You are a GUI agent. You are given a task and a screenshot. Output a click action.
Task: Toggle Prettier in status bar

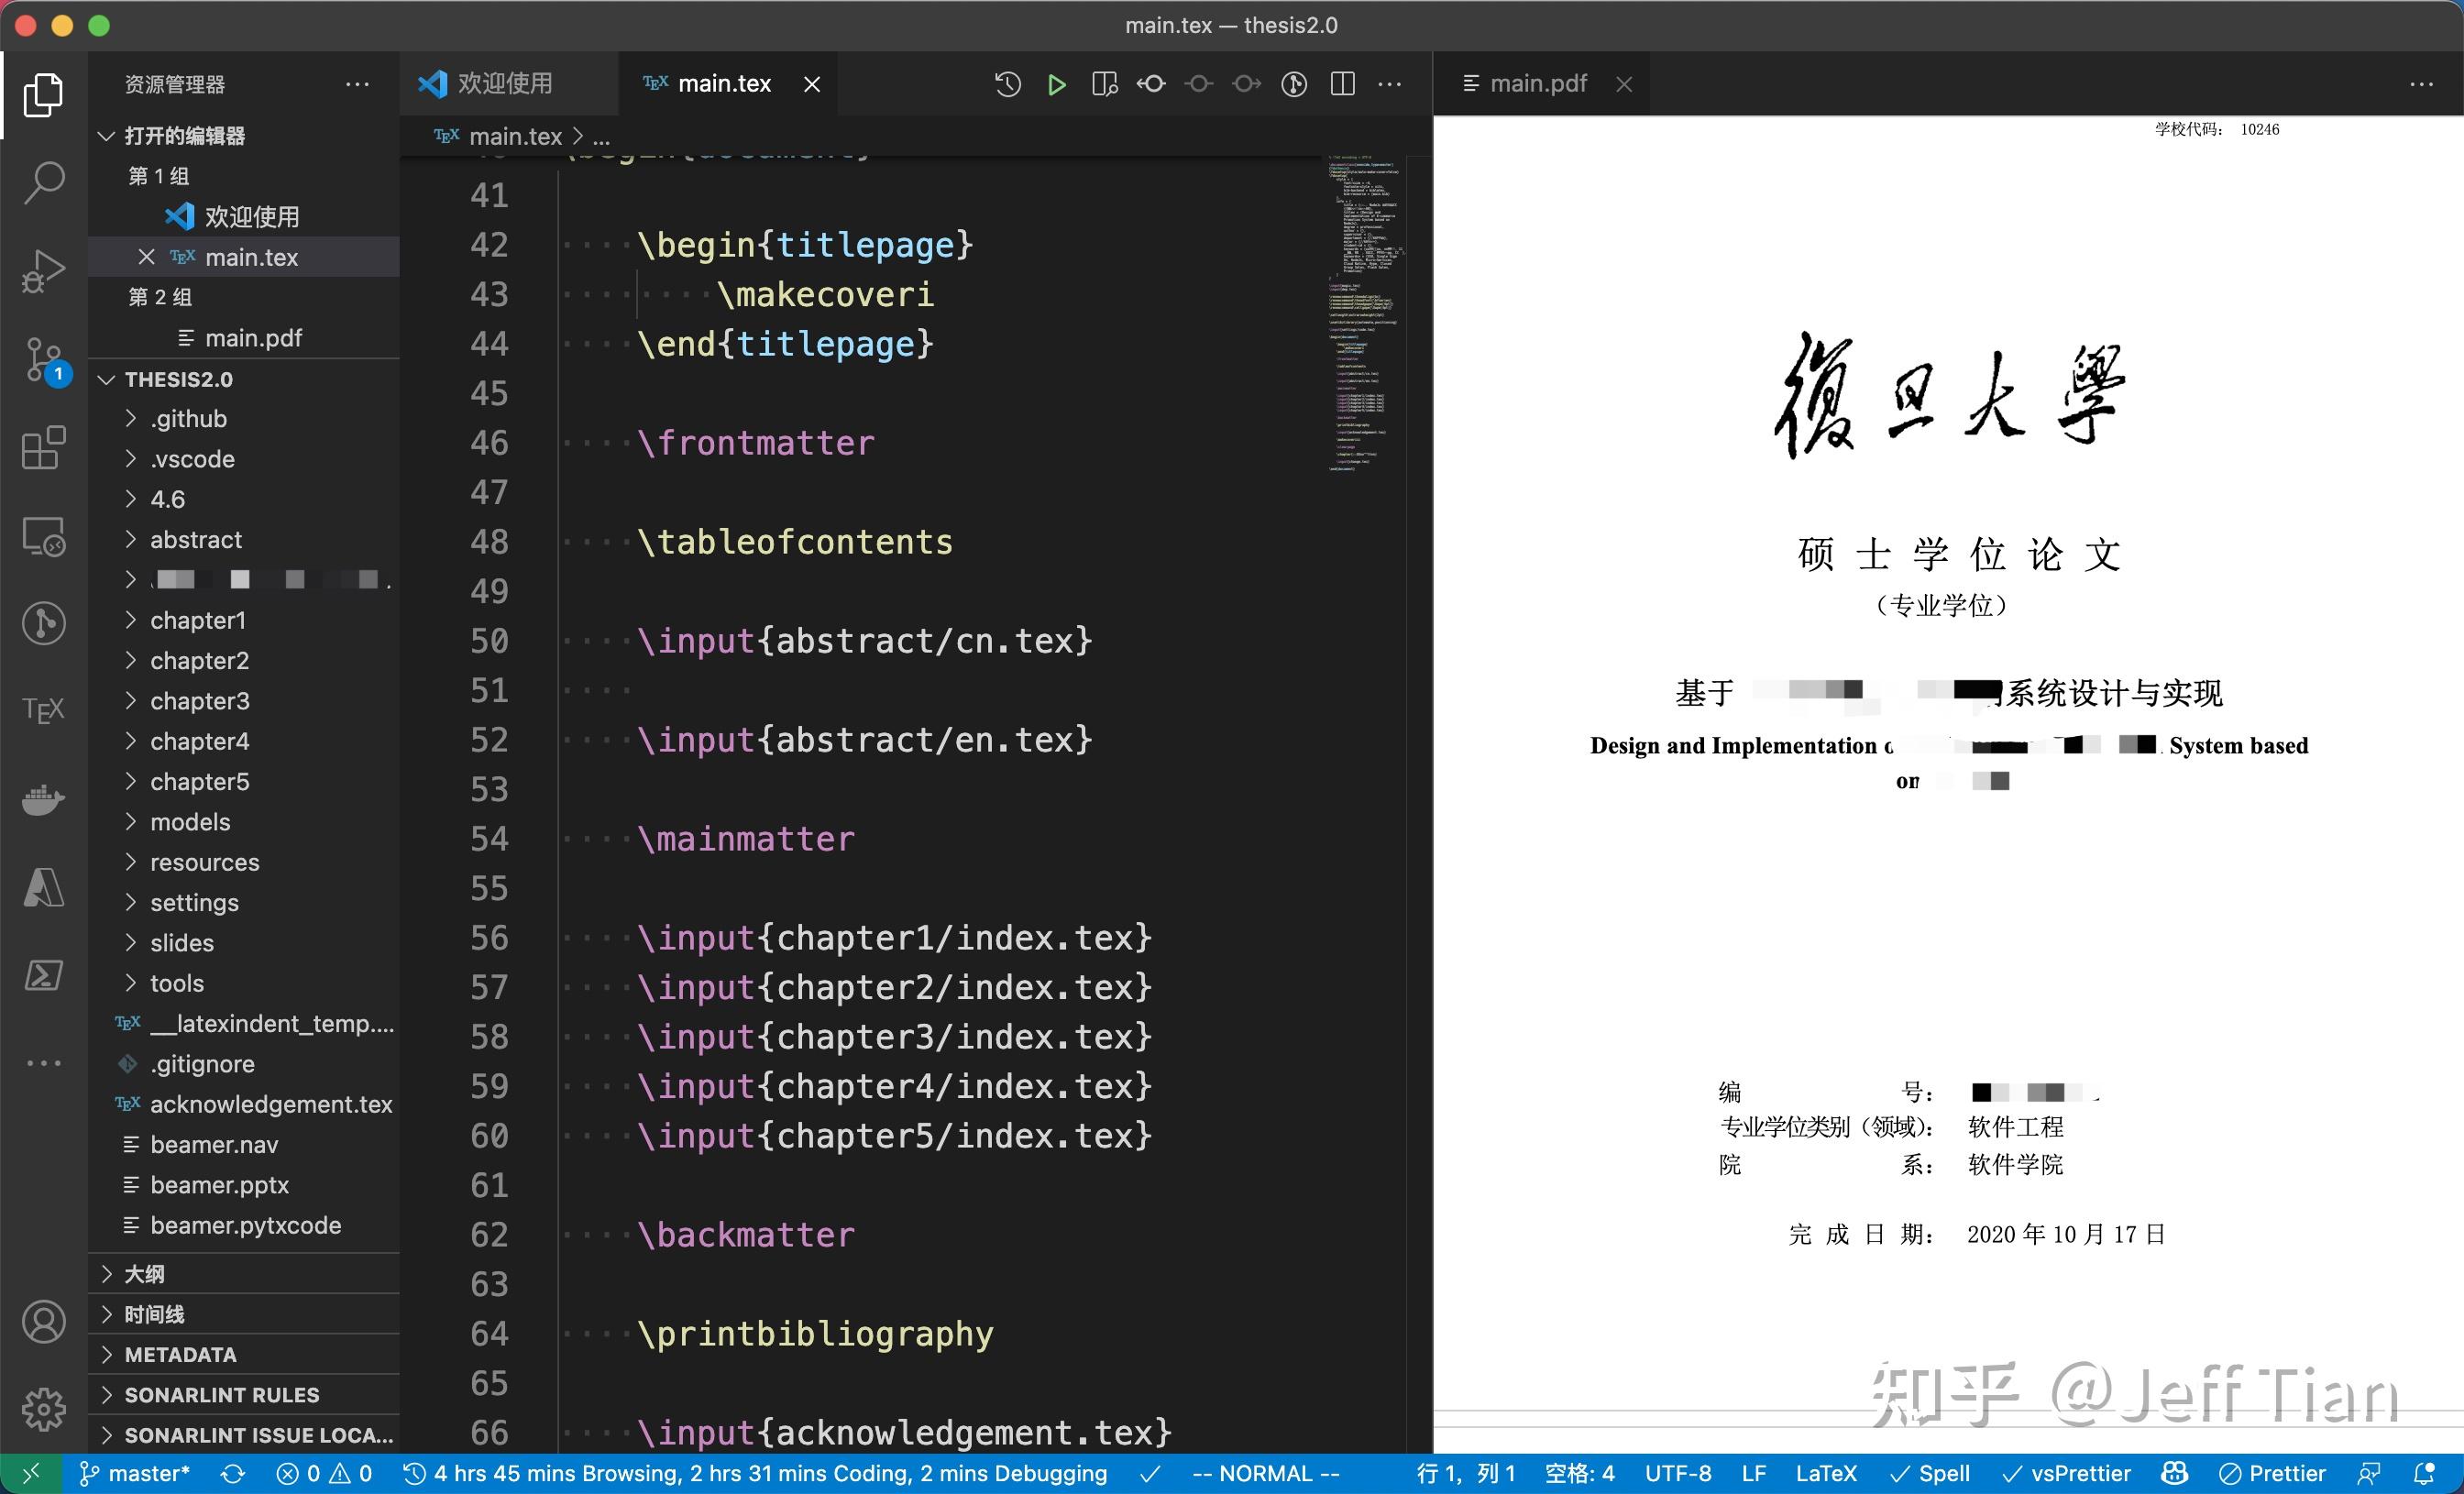coord(2272,1473)
